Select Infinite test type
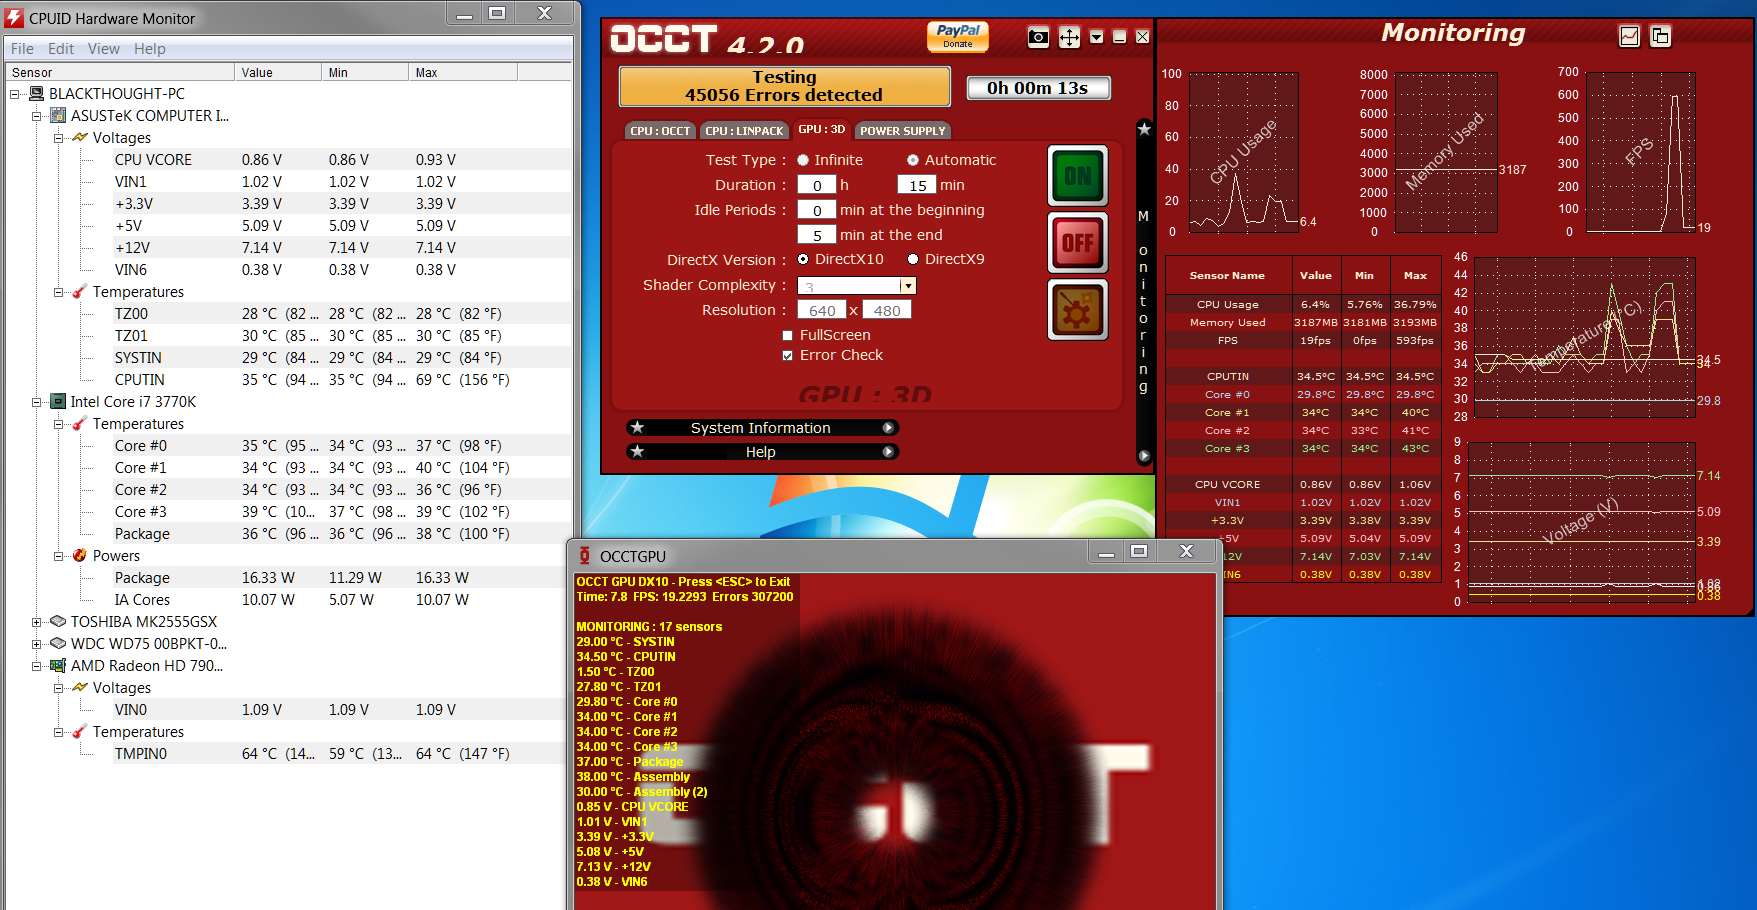The width and height of the screenshot is (1757, 910). point(803,160)
